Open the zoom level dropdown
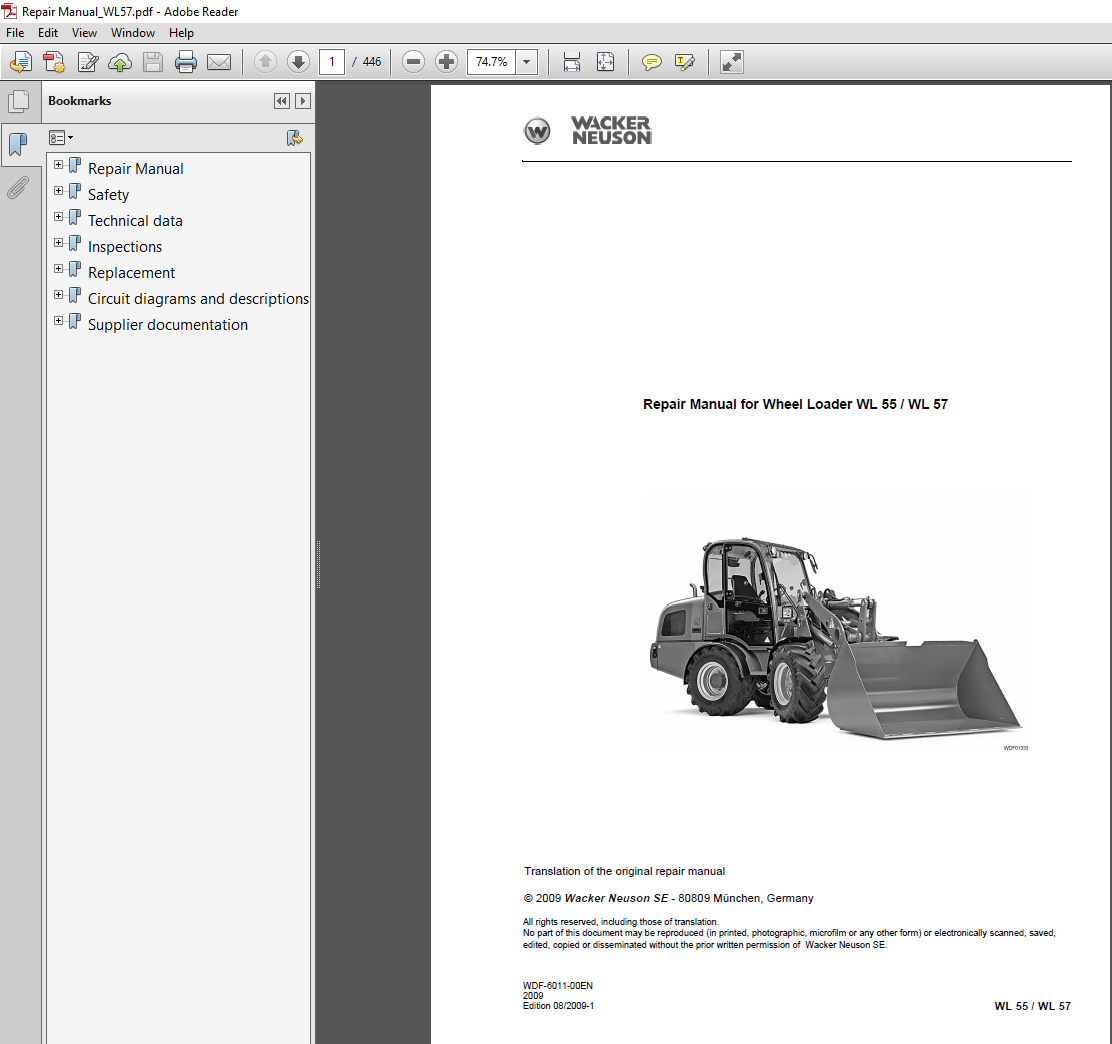The height and width of the screenshot is (1044, 1112). tap(525, 61)
